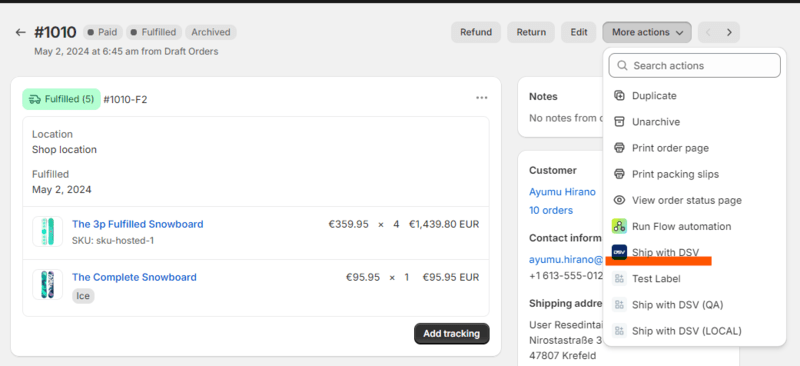
Task: Click The Complete Snowboard thumbnail image
Action: pyautogui.click(x=47, y=284)
